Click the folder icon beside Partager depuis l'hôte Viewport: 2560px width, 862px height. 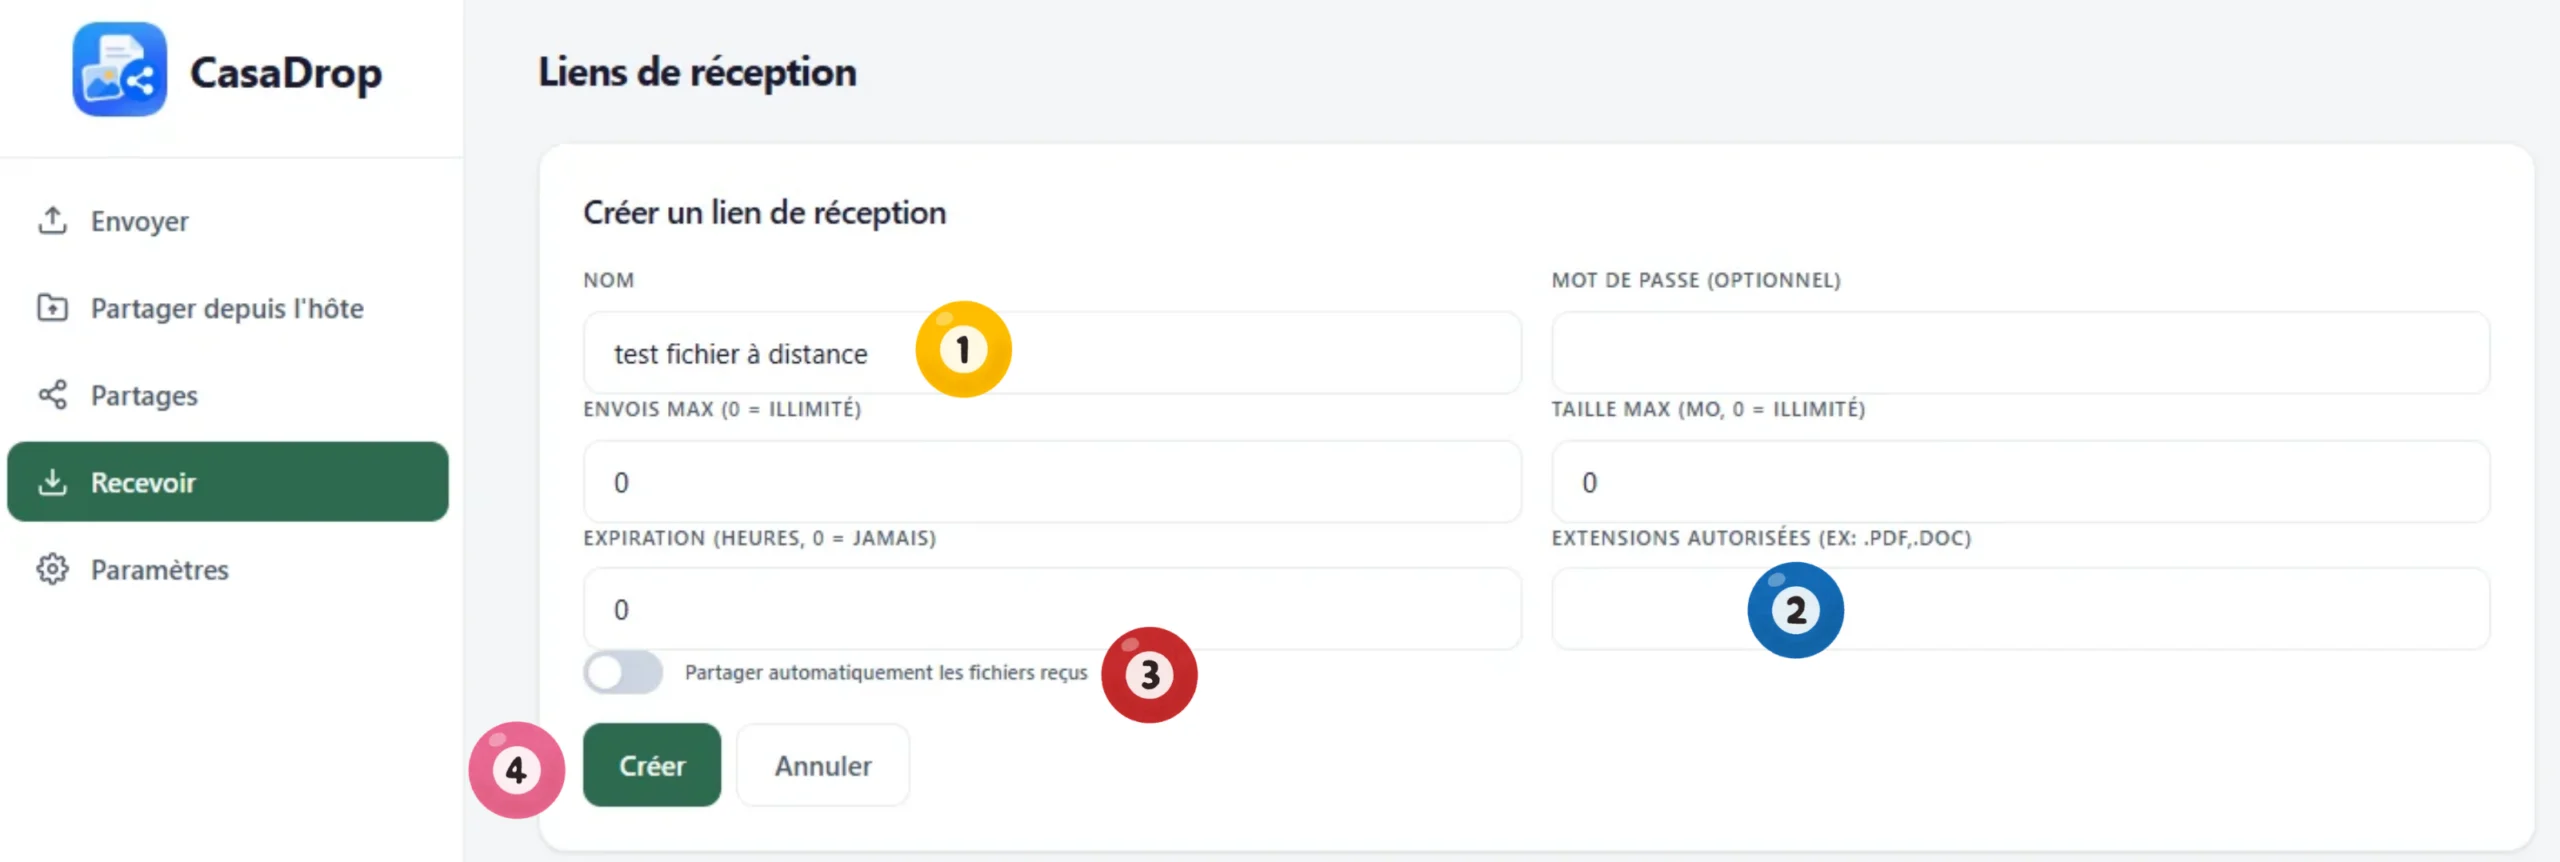pyautogui.click(x=52, y=307)
